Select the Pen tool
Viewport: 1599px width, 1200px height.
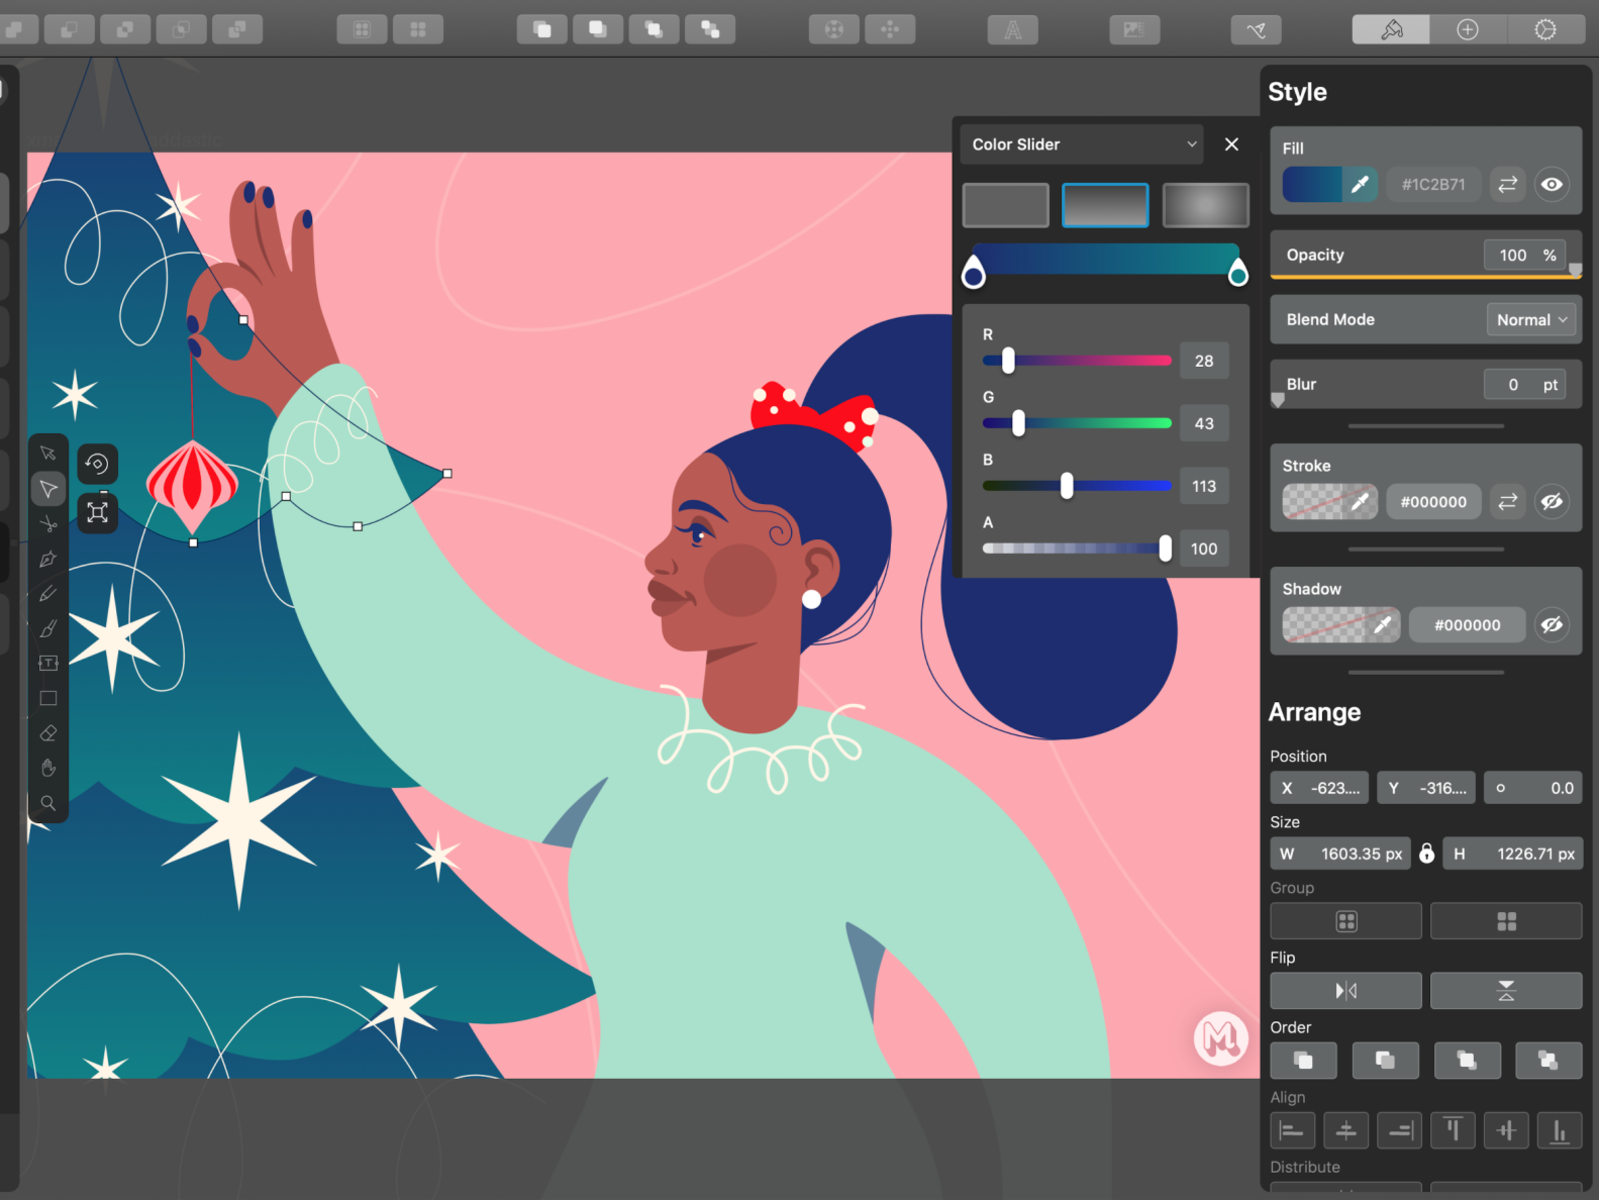pyautogui.click(x=48, y=559)
